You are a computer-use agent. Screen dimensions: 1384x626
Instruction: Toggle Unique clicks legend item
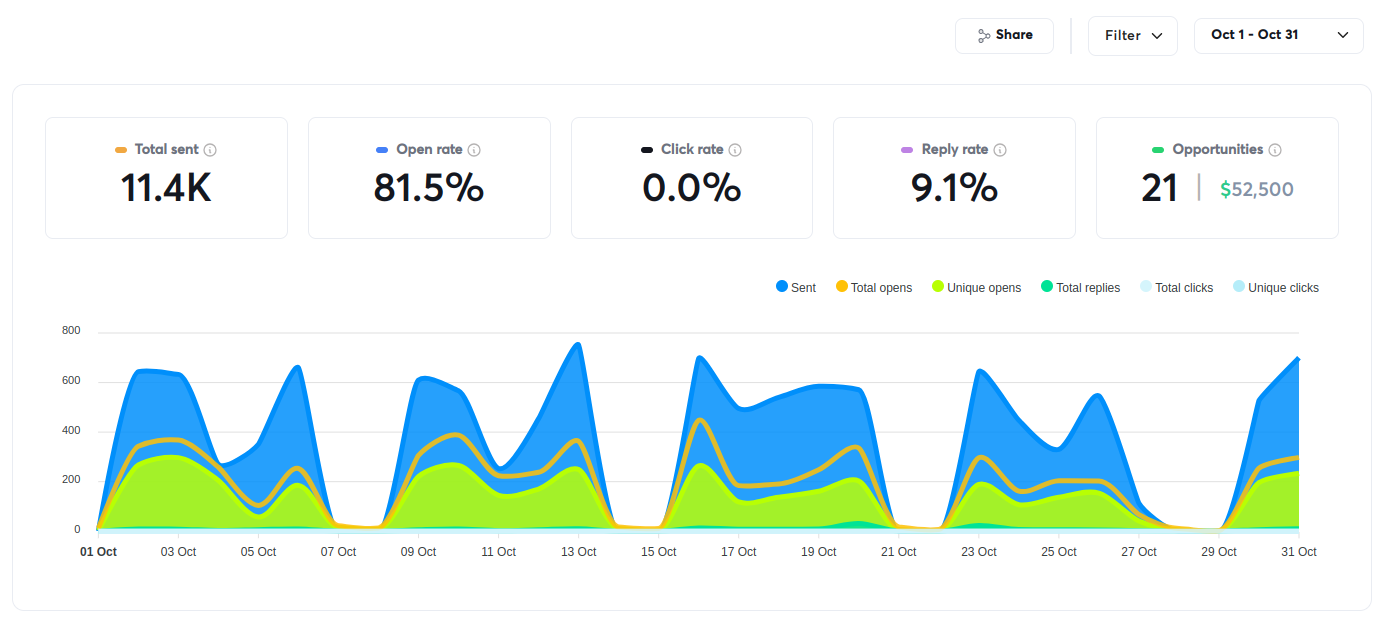point(1275,287)
